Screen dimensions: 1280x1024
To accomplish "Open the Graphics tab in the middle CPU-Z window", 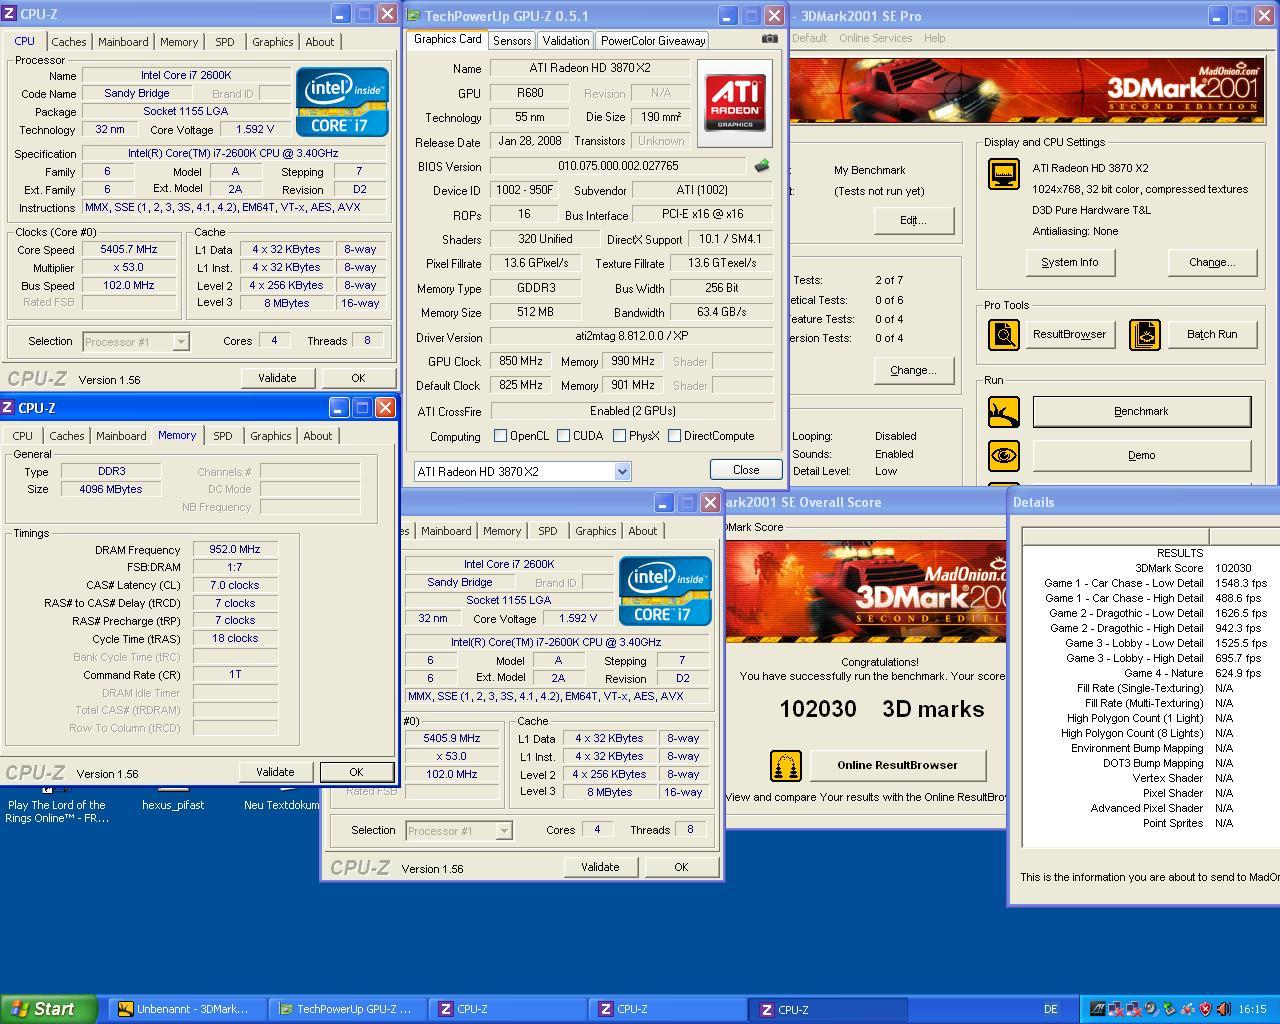I will click(x=595, y=531).
